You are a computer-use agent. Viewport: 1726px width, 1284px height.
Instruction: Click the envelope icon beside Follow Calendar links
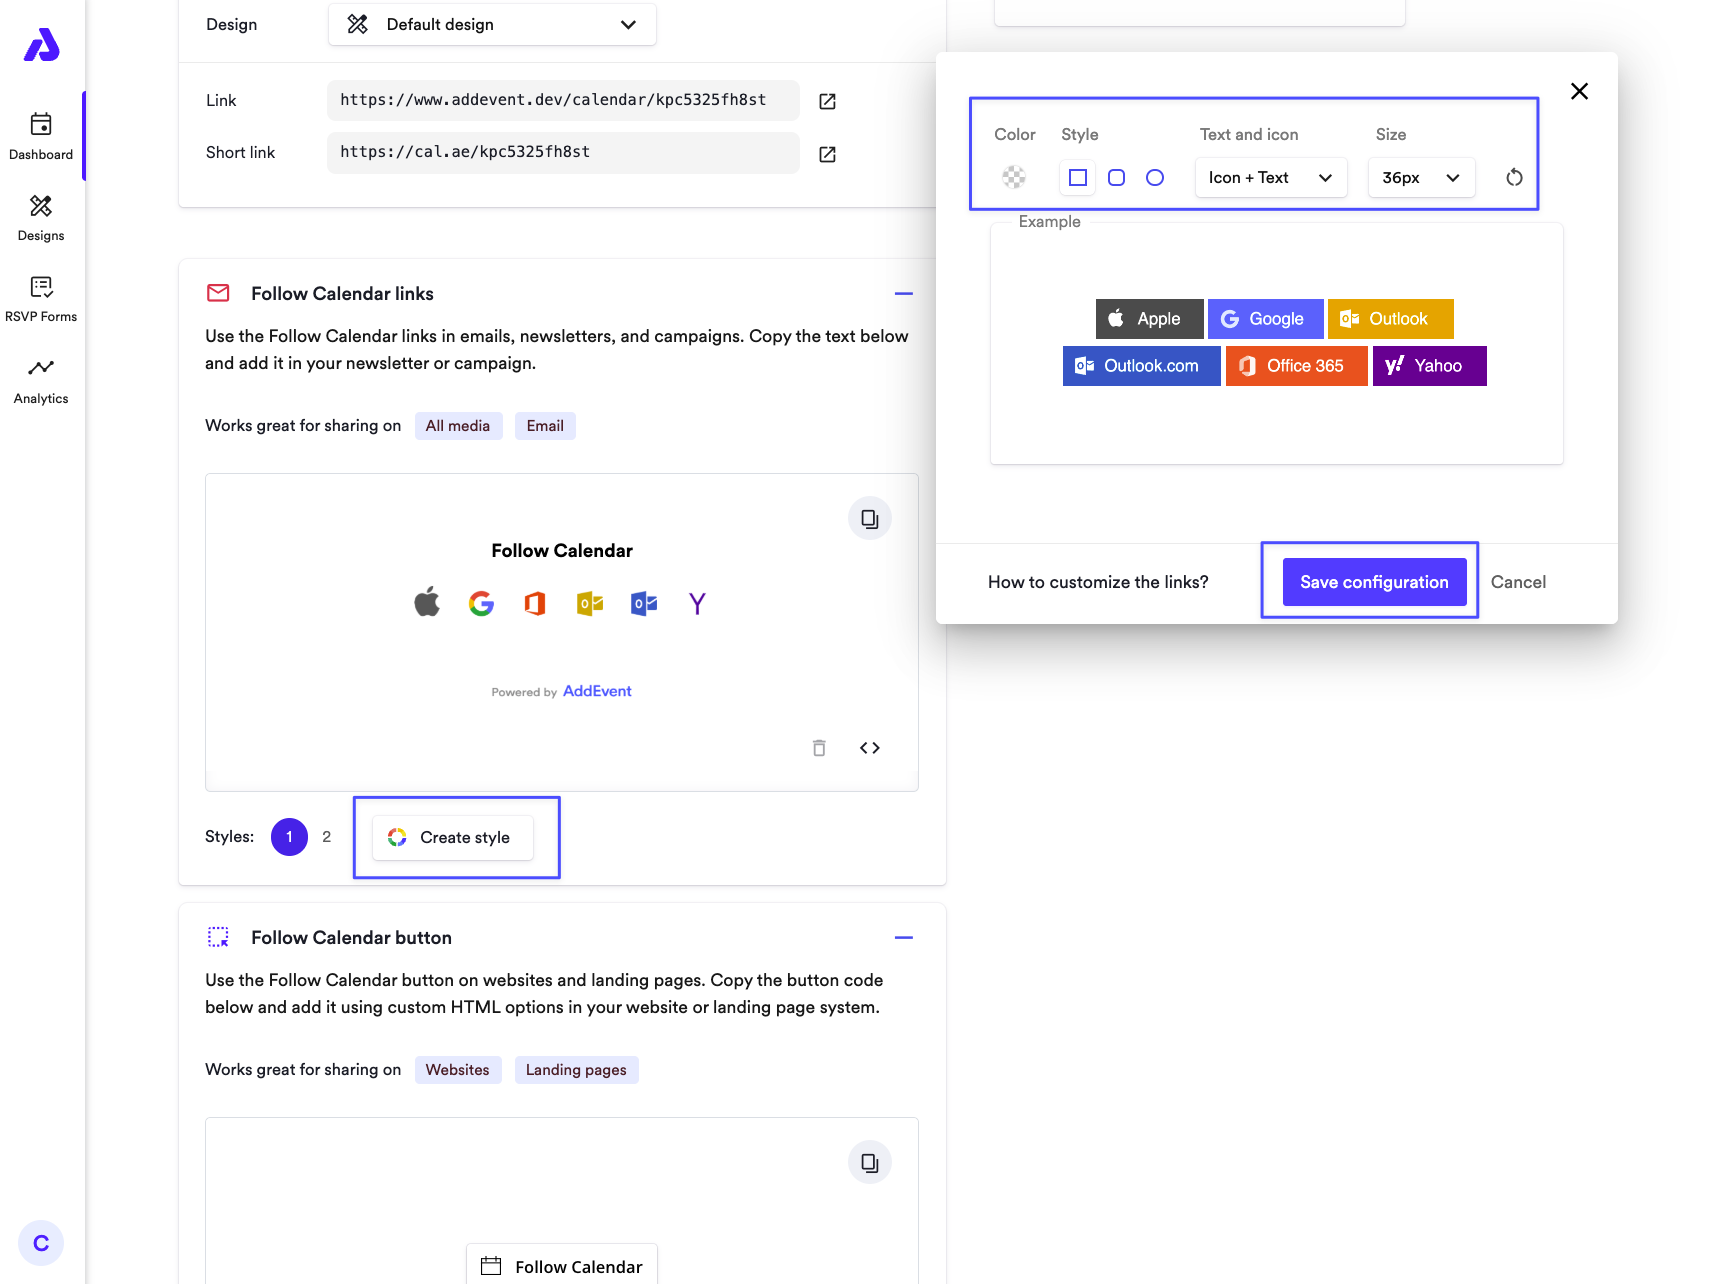[218, 293]
